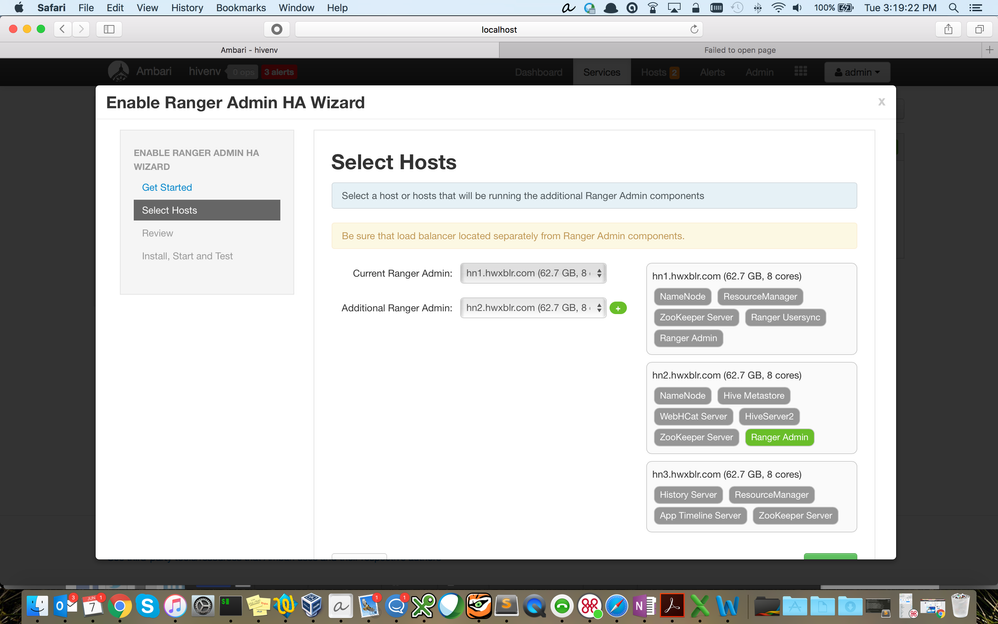Click the extension icon beside address bar
Viewport: 998px width, 624px height.
point(277,29)
